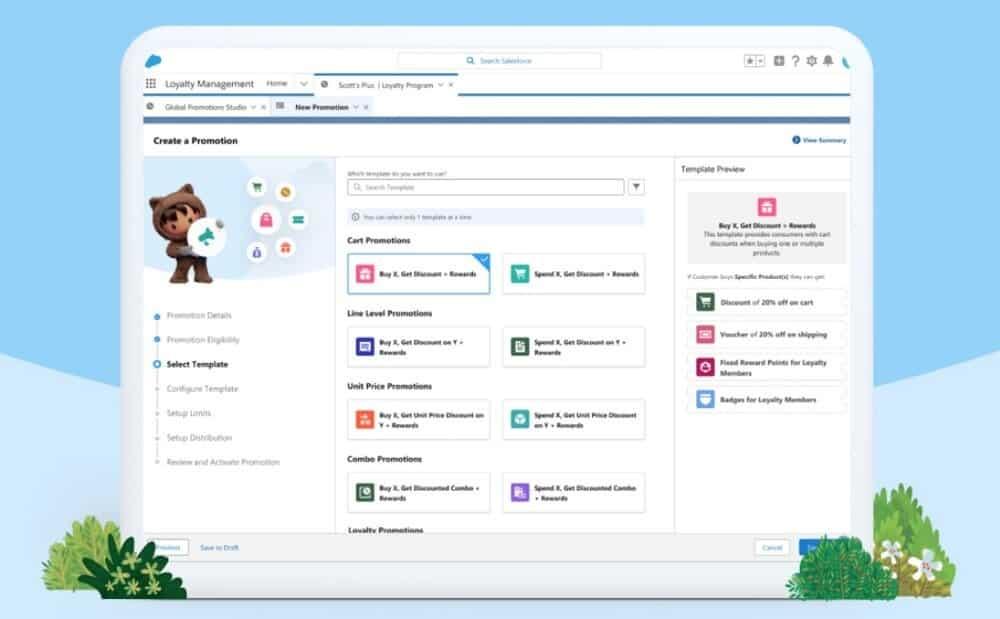
Task: Click green icon on Buy X Discounted Combo card
Action: 365,492
